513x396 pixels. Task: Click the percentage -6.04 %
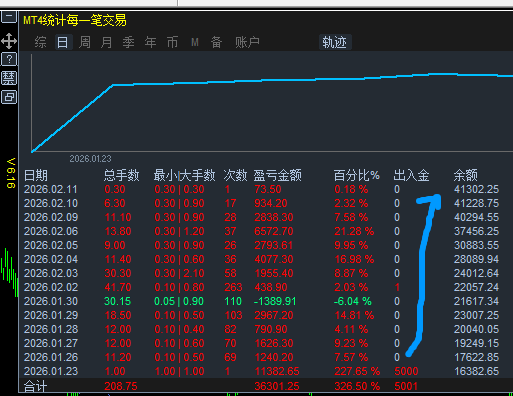pos(353,301)
